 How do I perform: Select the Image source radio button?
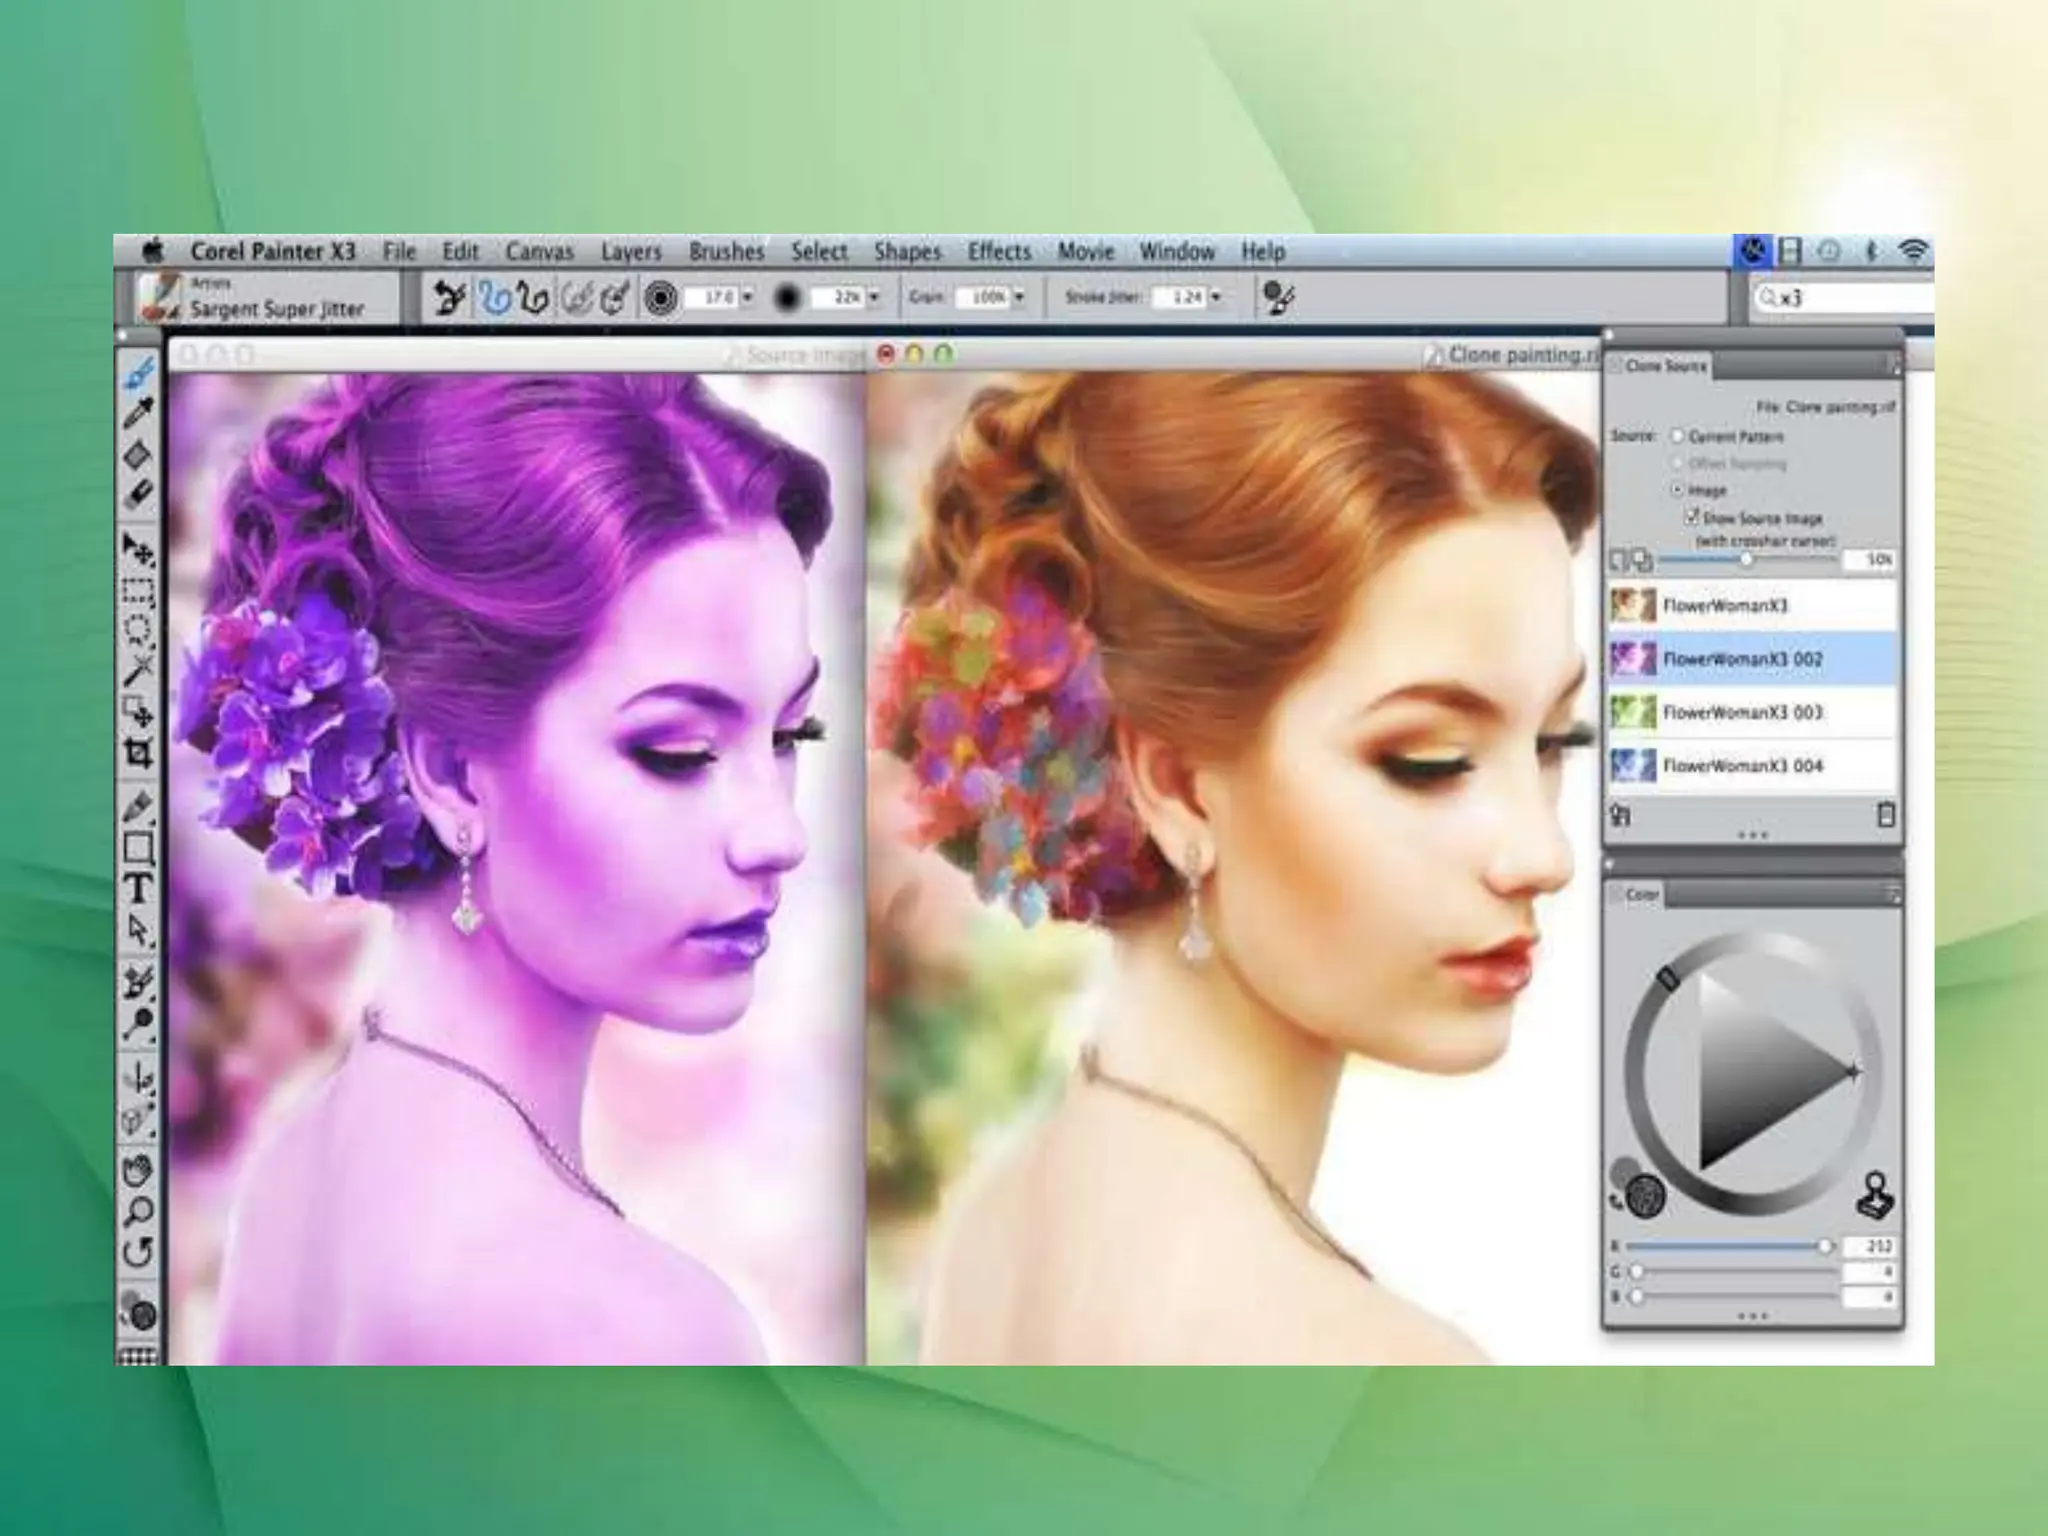(x=1678, y=490)
